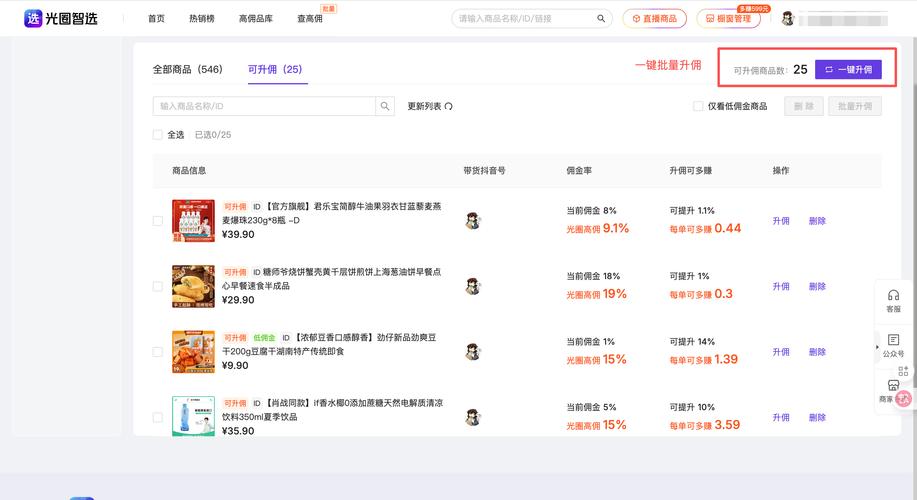Click the user avatar in header

(788, 19)
